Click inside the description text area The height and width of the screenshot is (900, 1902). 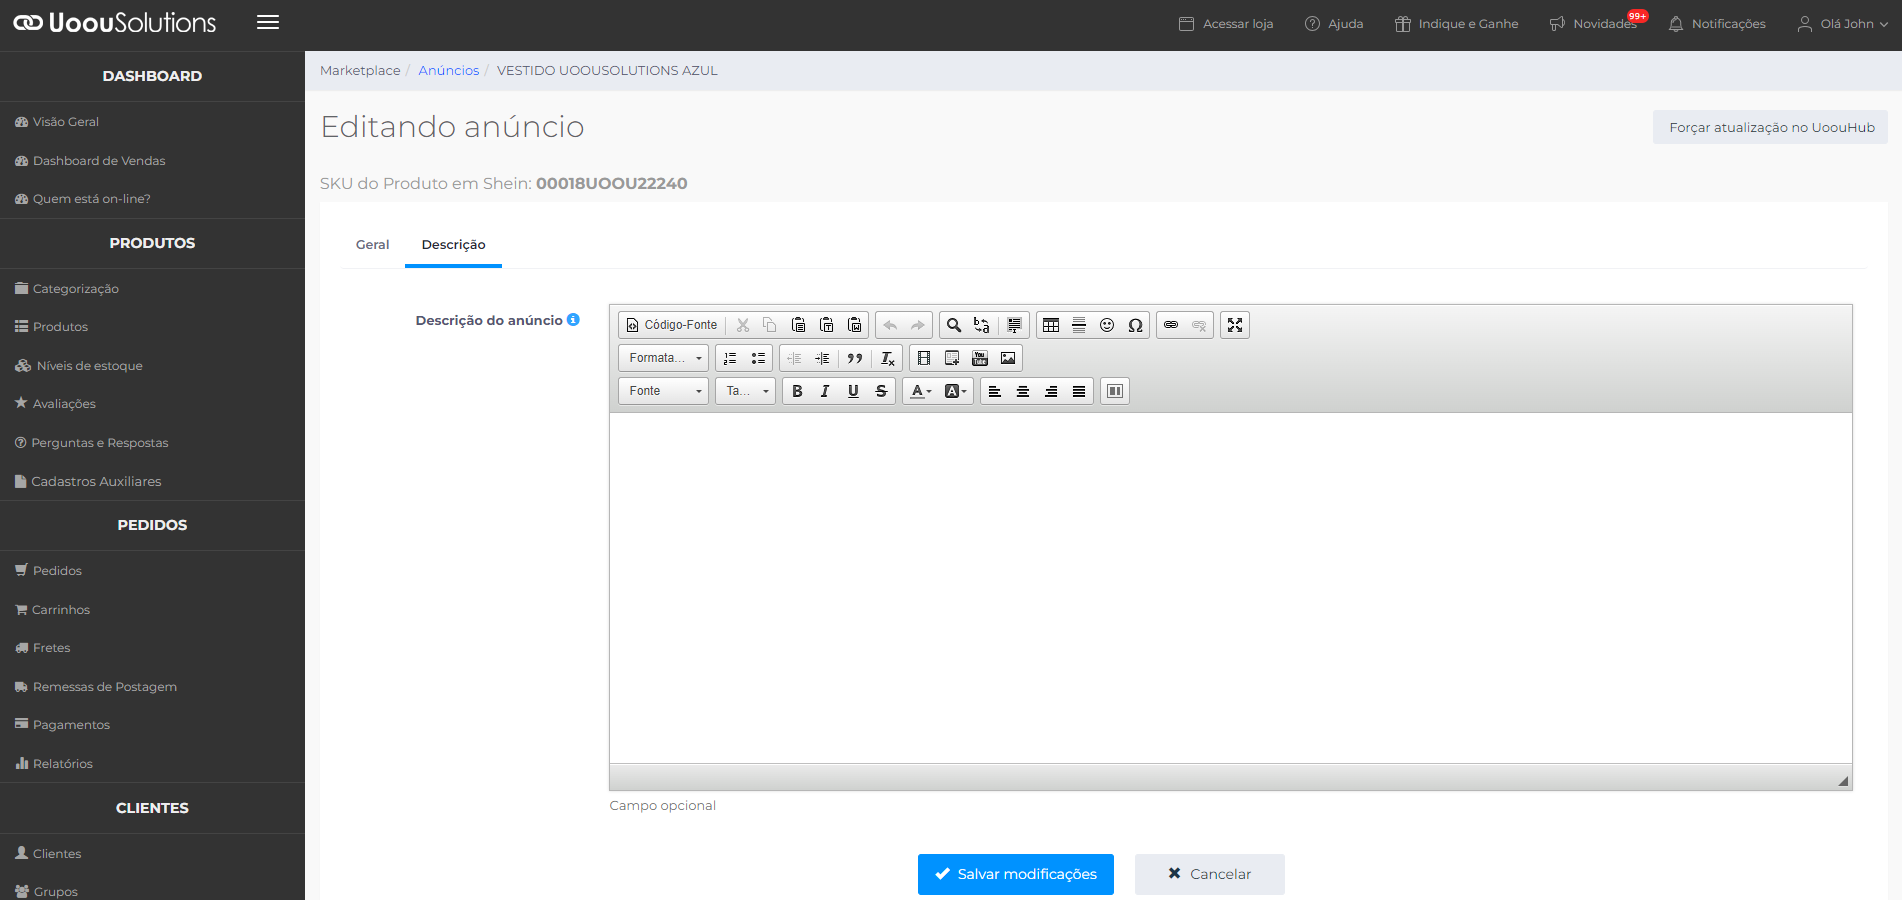(1230, 588)
